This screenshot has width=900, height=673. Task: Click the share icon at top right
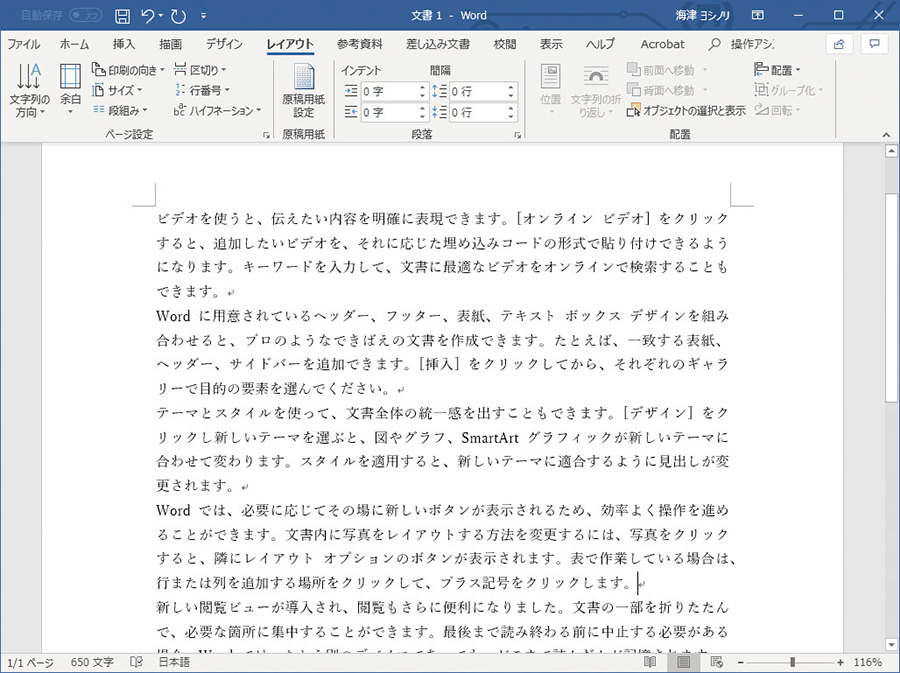point(839,44)
